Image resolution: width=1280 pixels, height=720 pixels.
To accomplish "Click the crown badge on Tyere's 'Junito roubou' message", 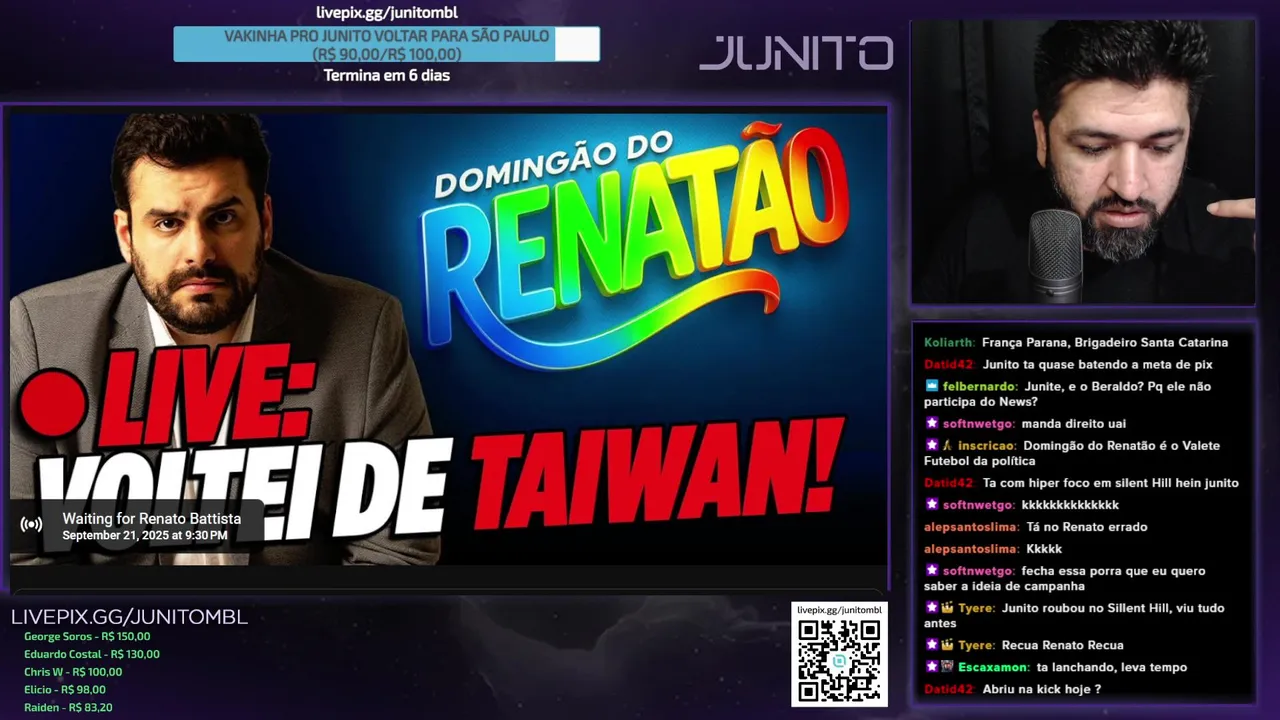I will 947,608.
